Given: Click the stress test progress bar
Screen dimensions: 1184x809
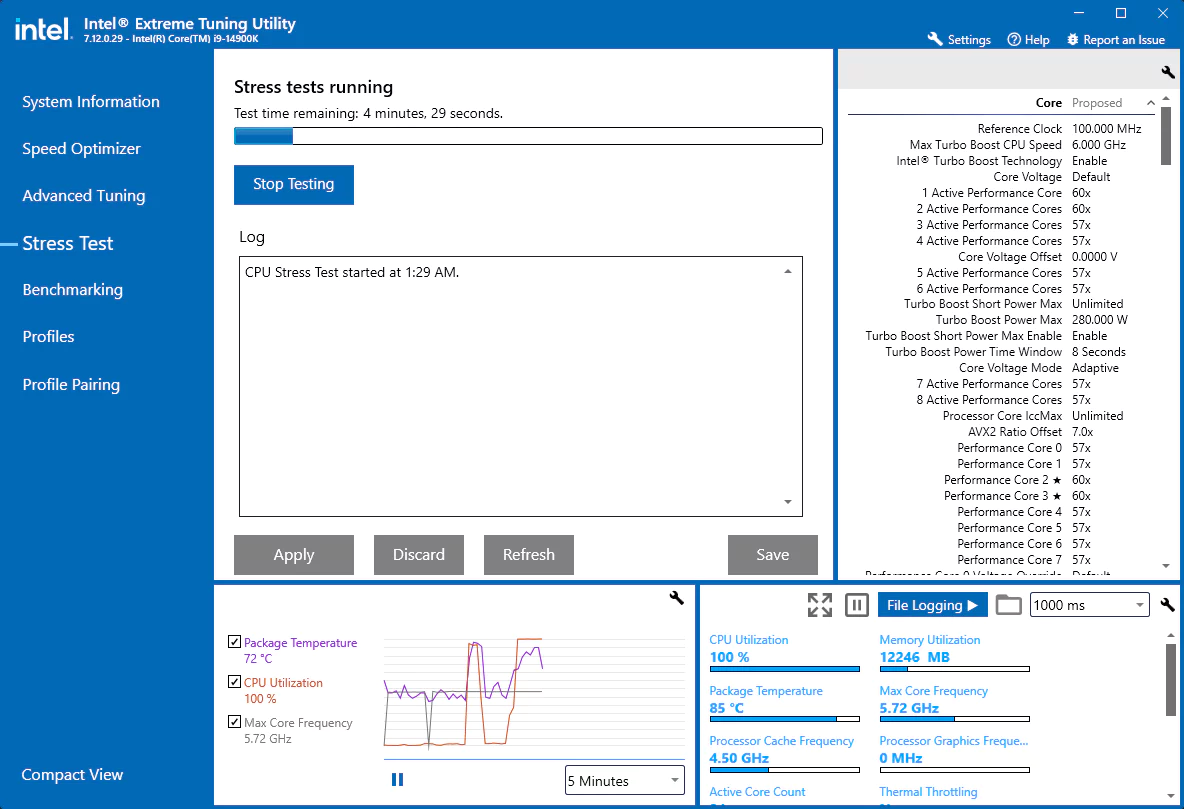Looking at the screenshot, I should pyautogui.click(x=528, y=136).
